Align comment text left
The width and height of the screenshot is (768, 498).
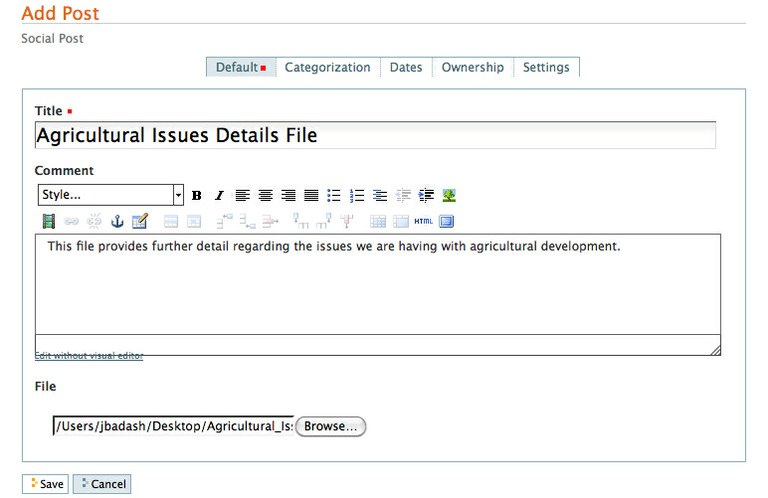(x=243, y=195)
